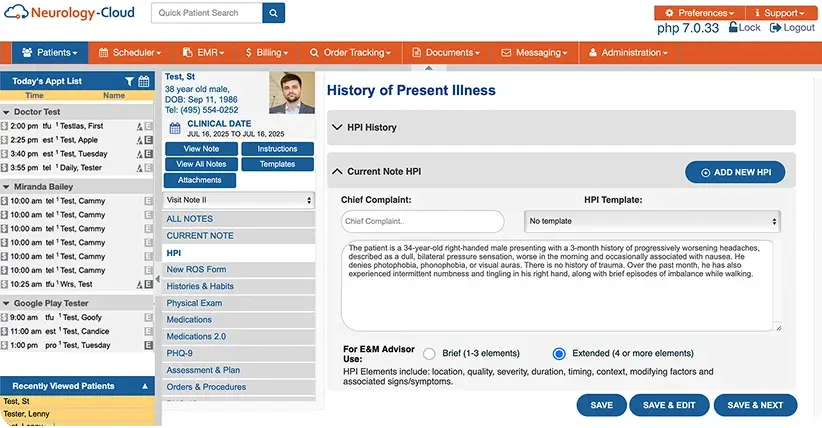The height and width of the screenshot is (428, 822).
Task: Click the A icon on Test, Apple row
Action: 139,140
